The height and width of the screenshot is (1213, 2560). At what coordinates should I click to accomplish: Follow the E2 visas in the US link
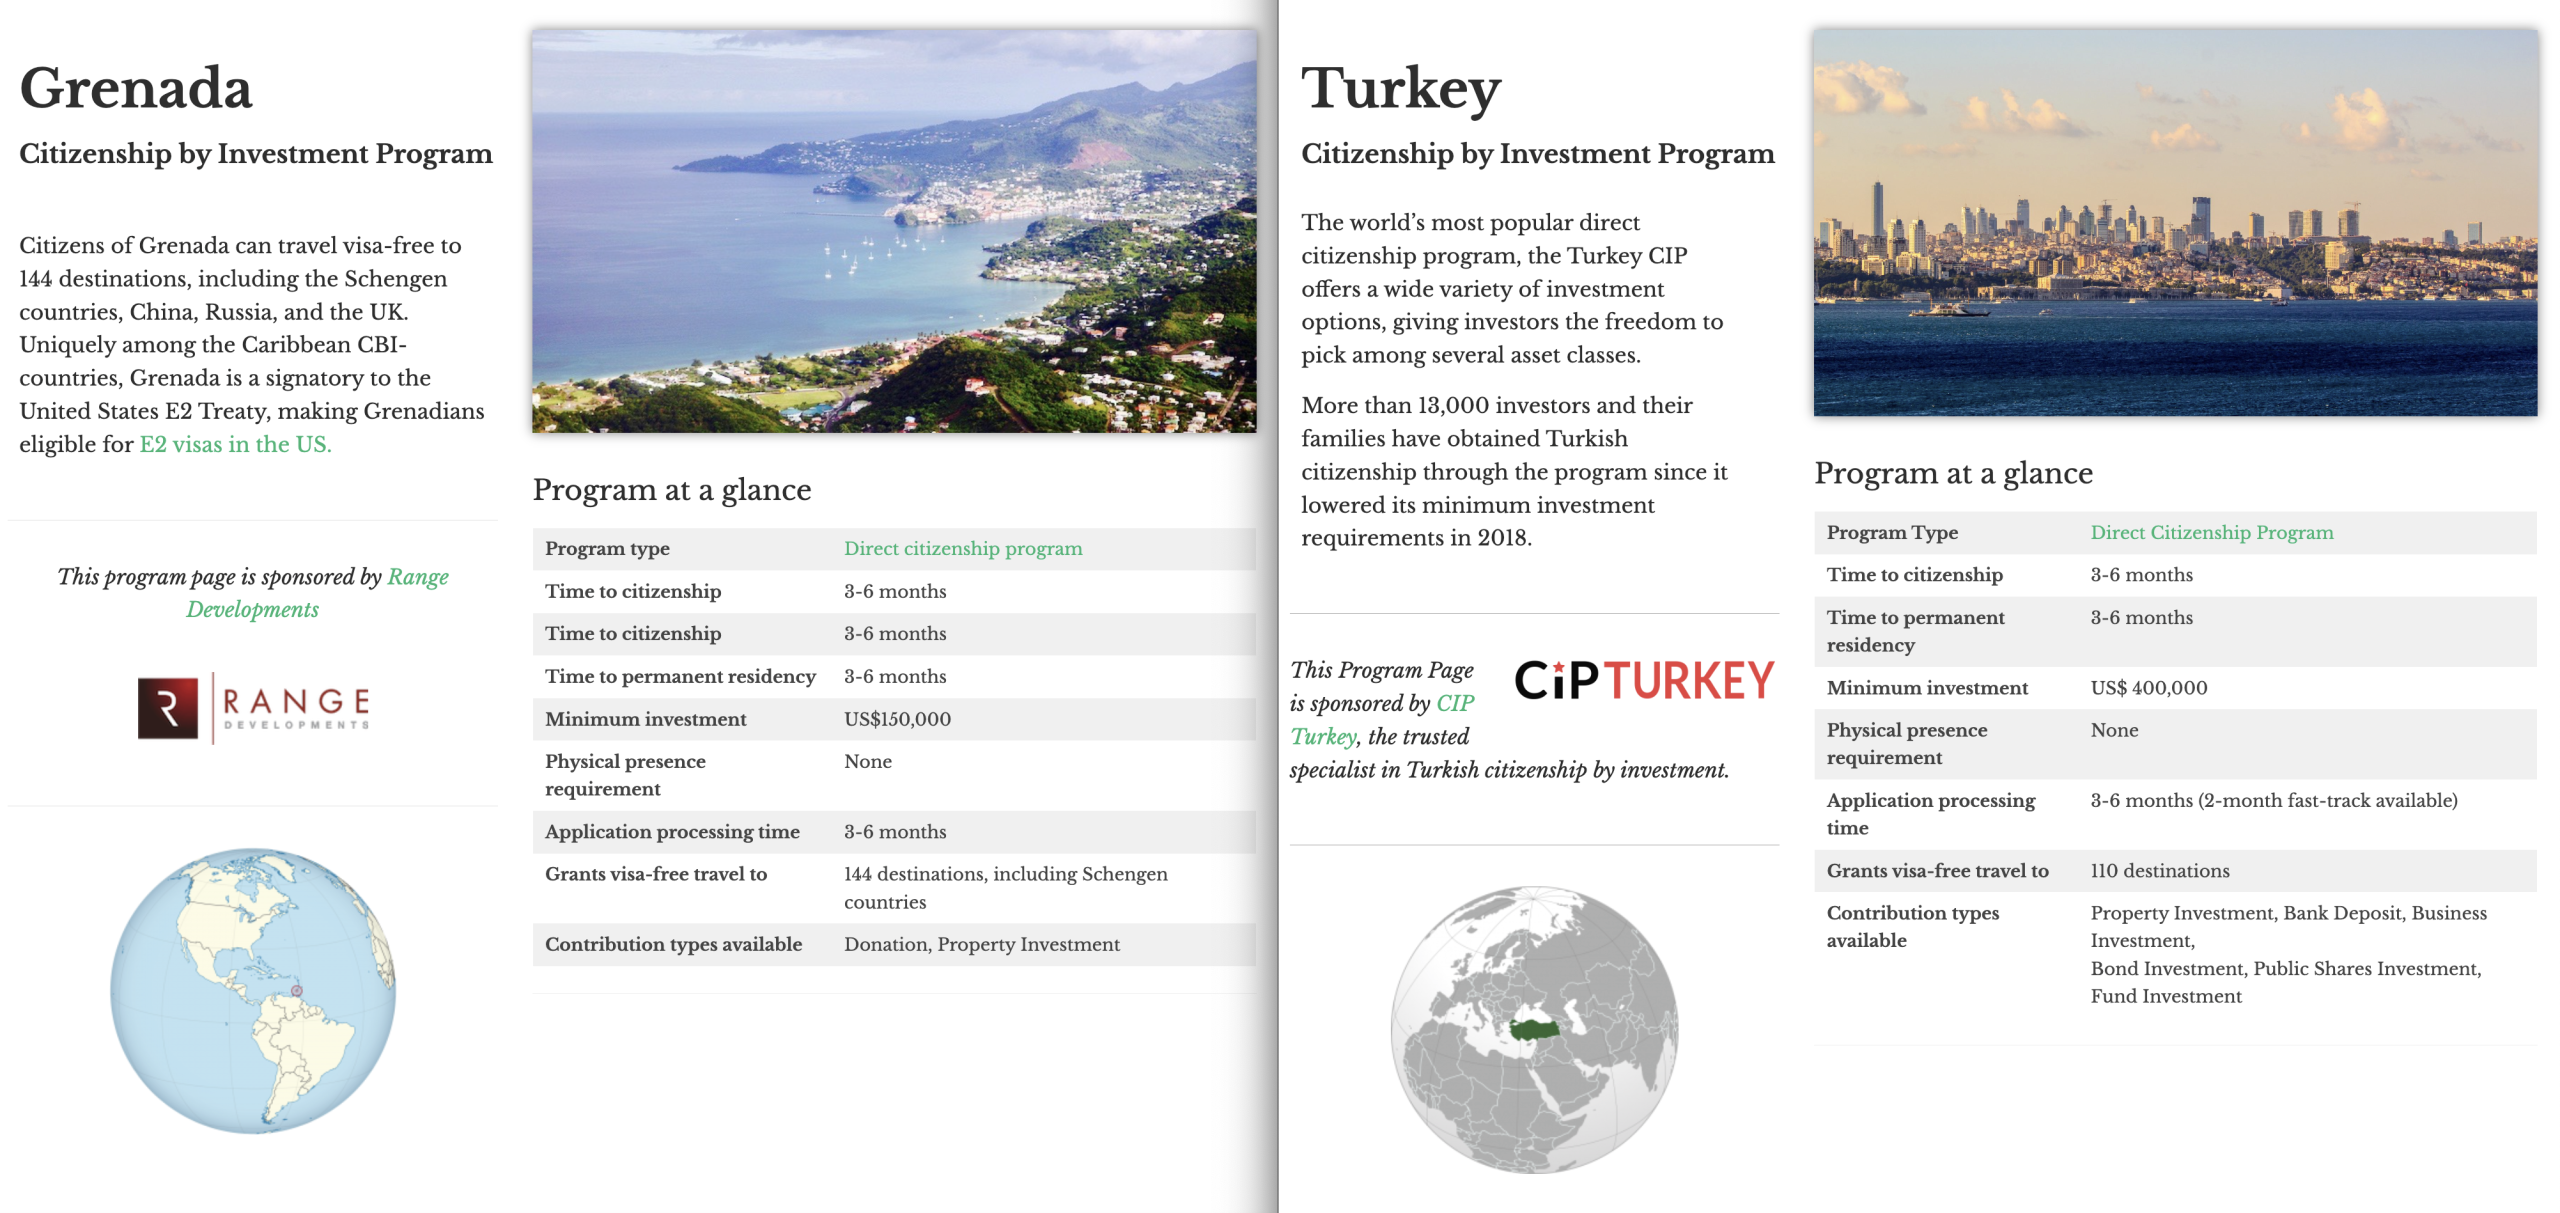(235, 444)
